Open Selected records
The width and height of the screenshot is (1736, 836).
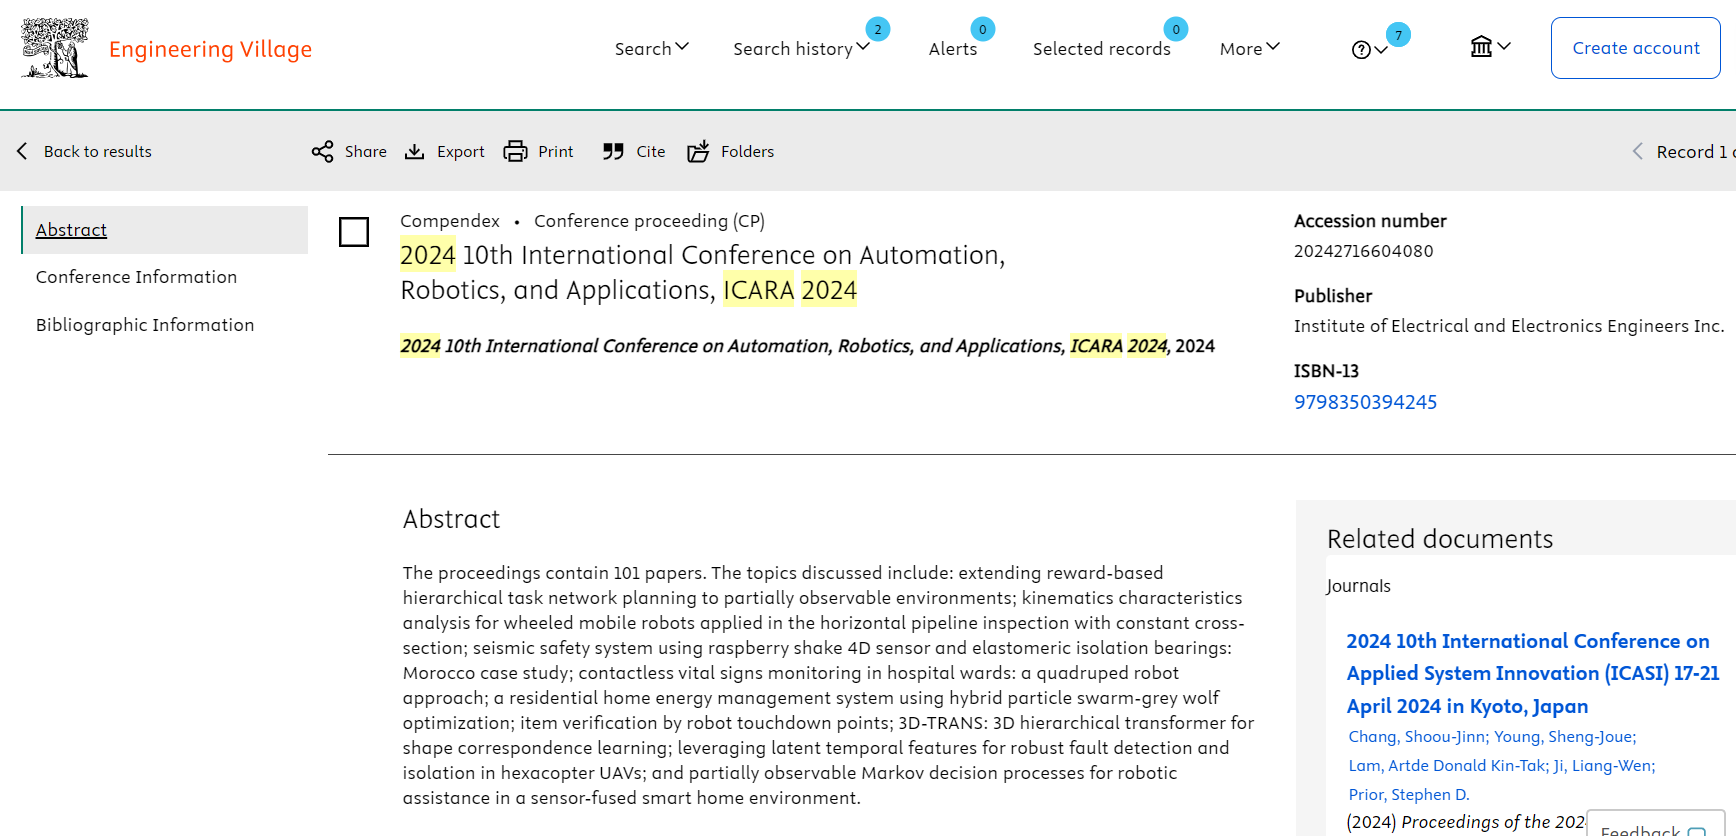click(x=1102, y=48)
